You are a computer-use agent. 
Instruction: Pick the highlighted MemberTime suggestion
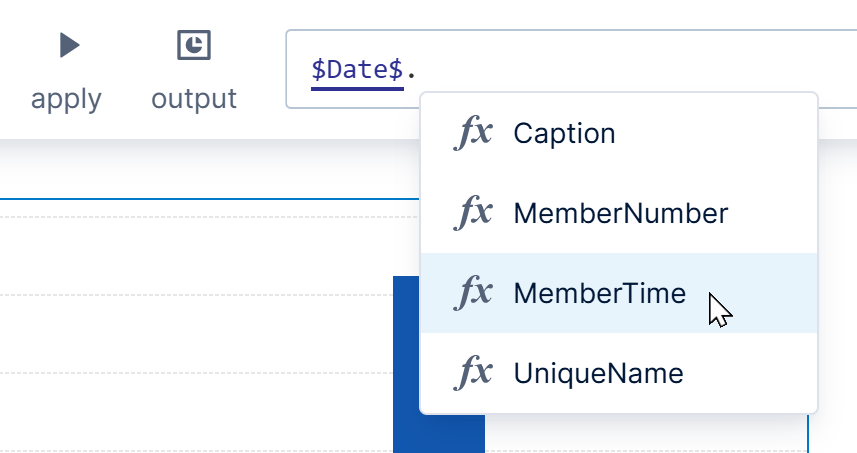(x=599, y=293)
